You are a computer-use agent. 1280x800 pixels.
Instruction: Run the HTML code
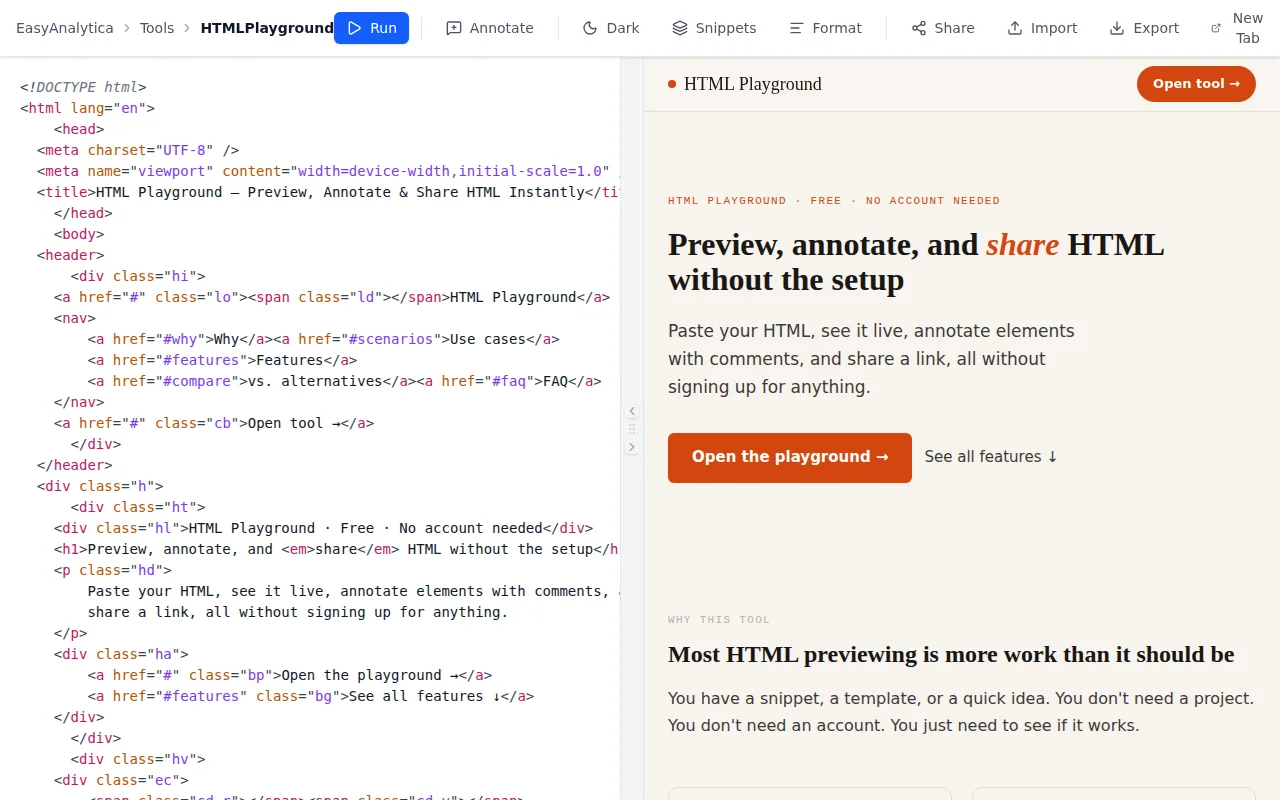pyautogui.click(x=371, y=28)
